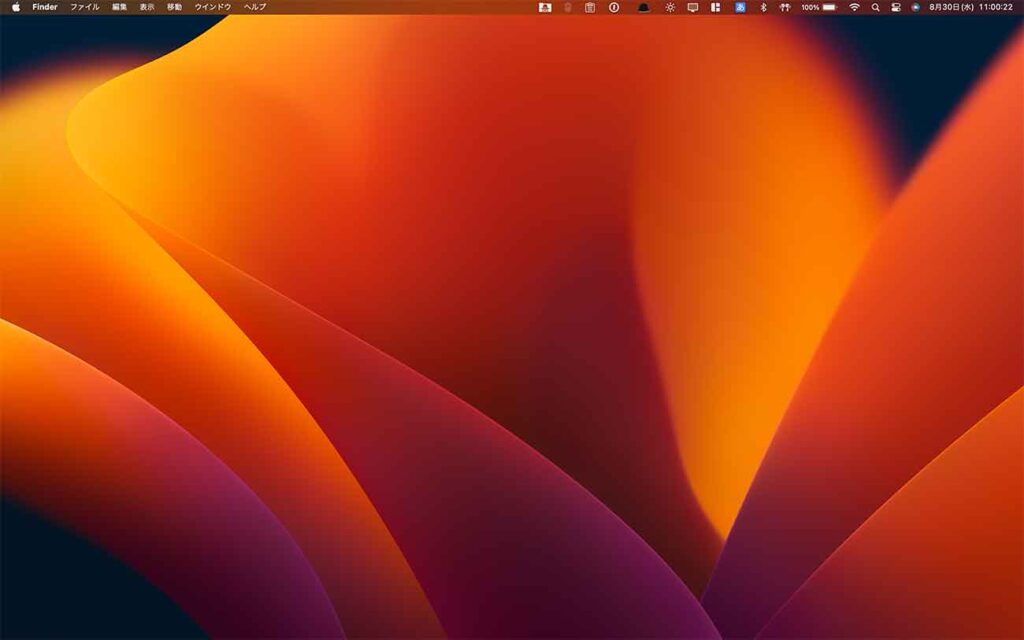
Task: Switch input method via the blue あ icon
Action: click(x=740, y=9)
